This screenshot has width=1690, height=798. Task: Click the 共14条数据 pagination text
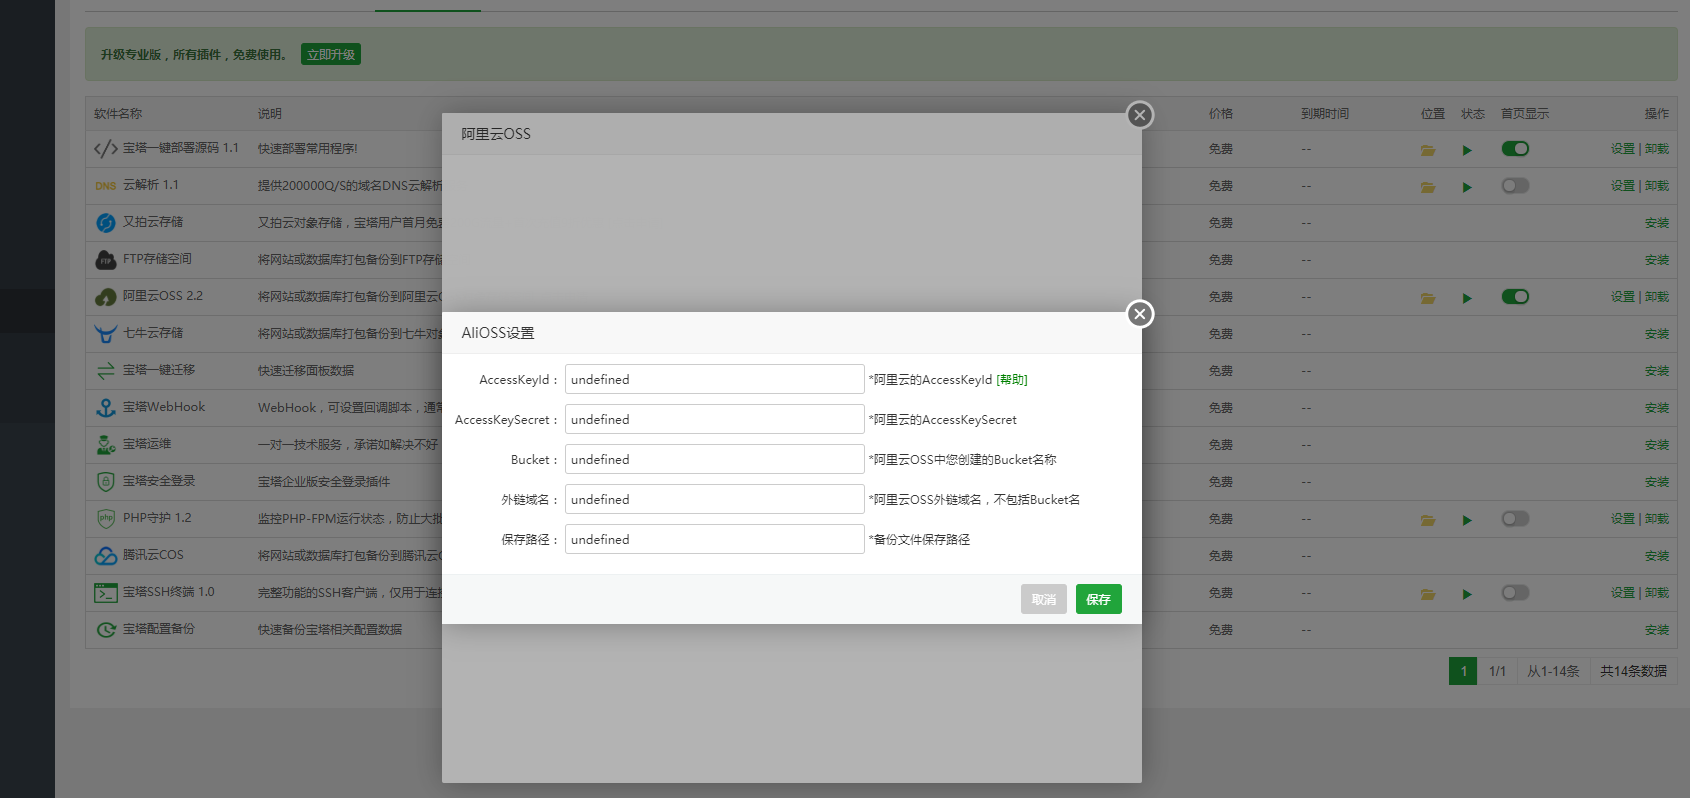tap(1633, 671)
